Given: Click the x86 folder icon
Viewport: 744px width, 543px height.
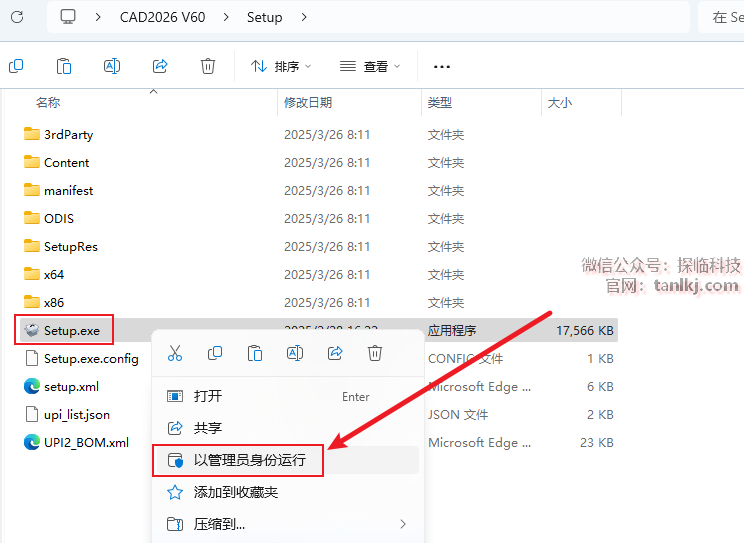Looking at the screenshot, I should pyautogui.click(x=32, y=302).
